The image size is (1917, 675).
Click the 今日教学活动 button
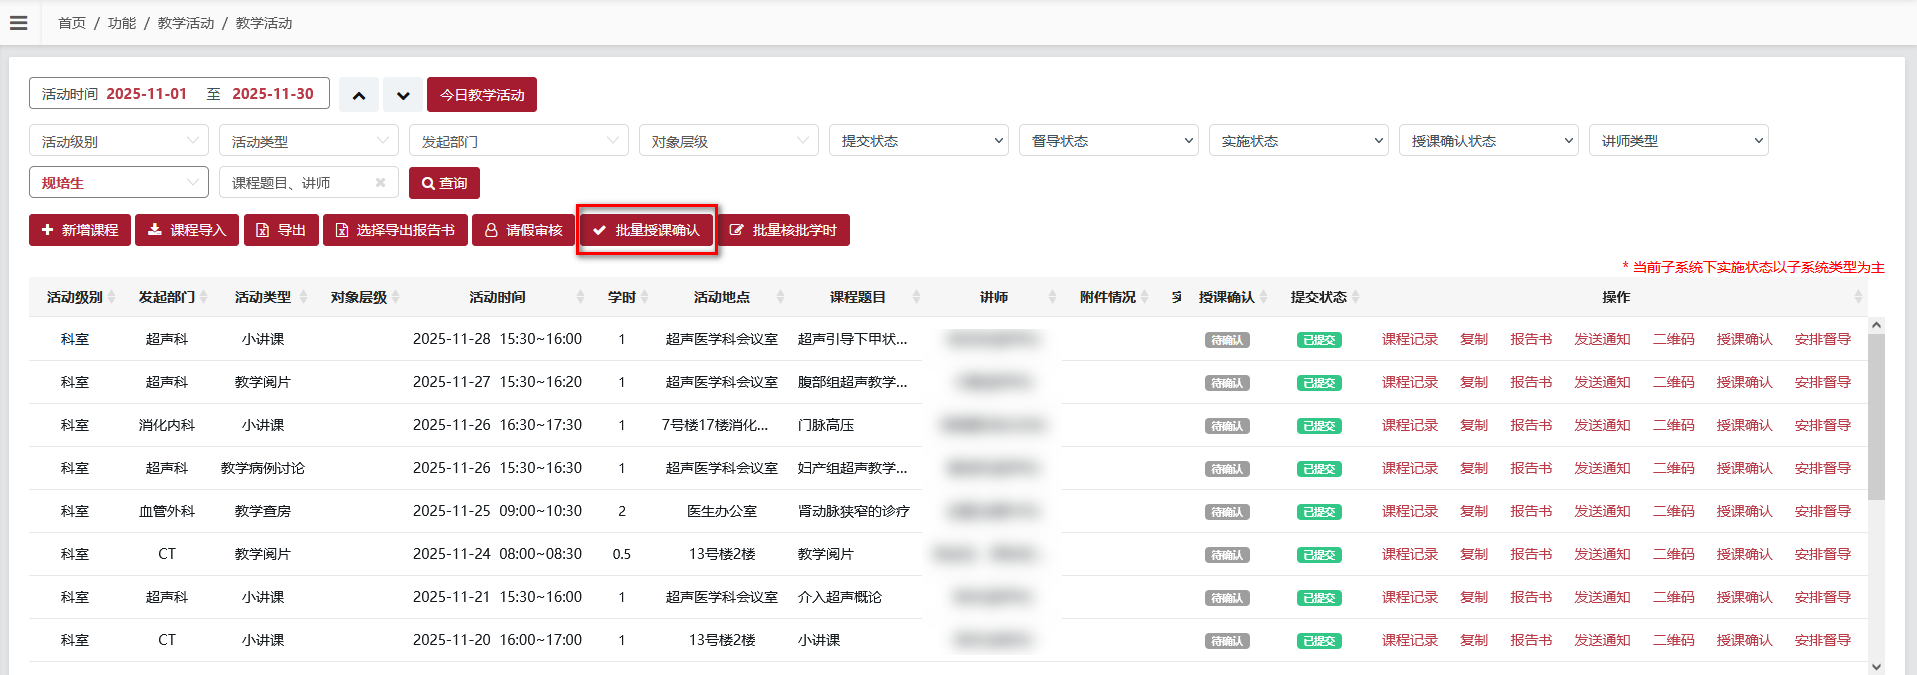click(482, 95)
